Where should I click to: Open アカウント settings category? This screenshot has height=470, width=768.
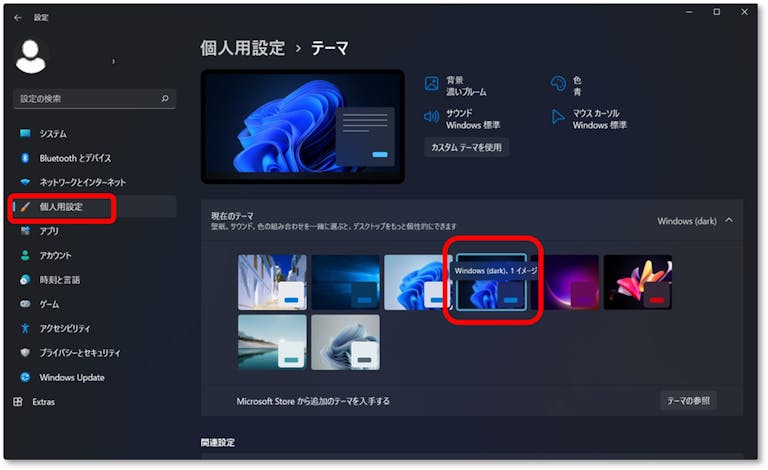pyautogui.click(x=94, y=256)
